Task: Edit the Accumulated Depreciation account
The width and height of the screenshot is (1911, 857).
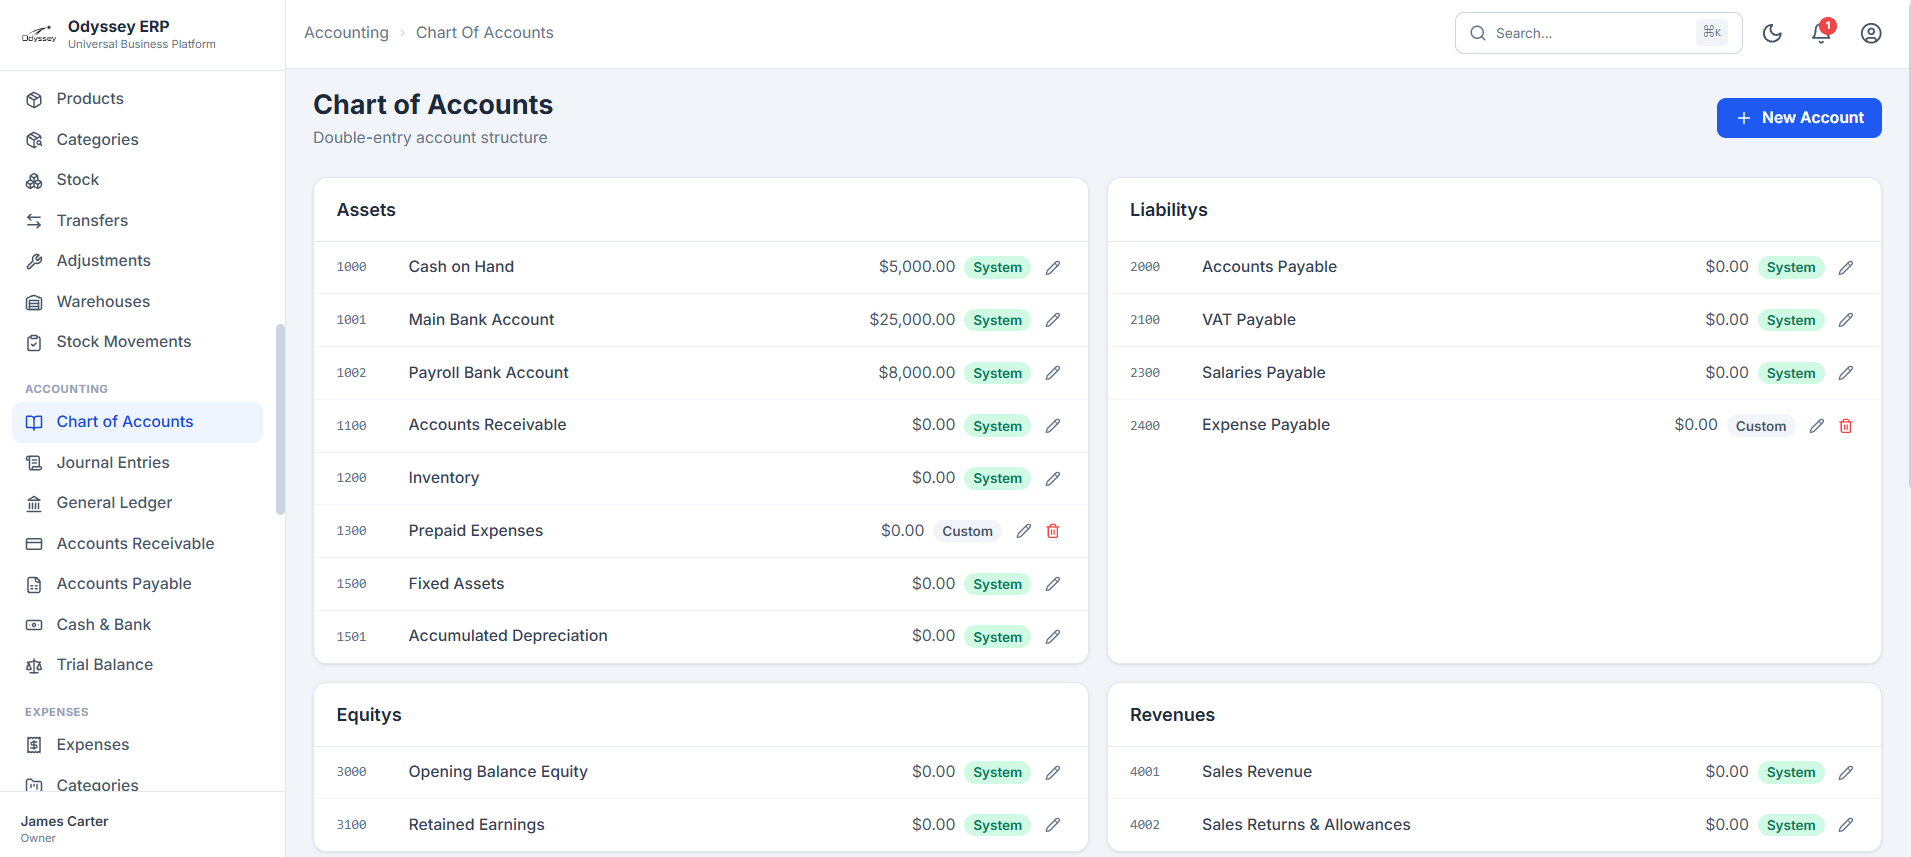Action: coord(1053,637)
